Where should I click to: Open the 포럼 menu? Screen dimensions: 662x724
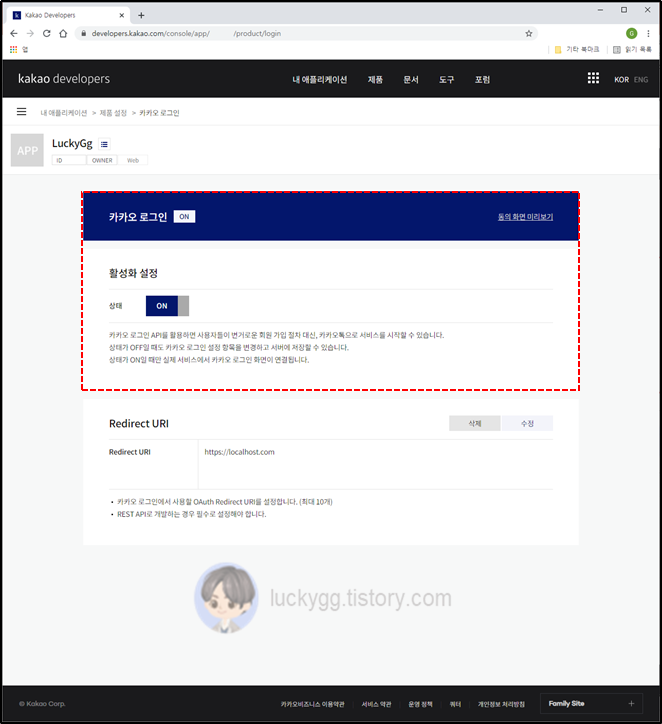(482, 79)
